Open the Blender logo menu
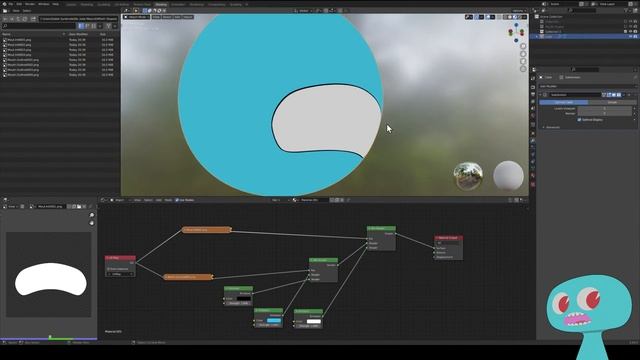This screenshot has width=640, height=360. tap(4, 4)
